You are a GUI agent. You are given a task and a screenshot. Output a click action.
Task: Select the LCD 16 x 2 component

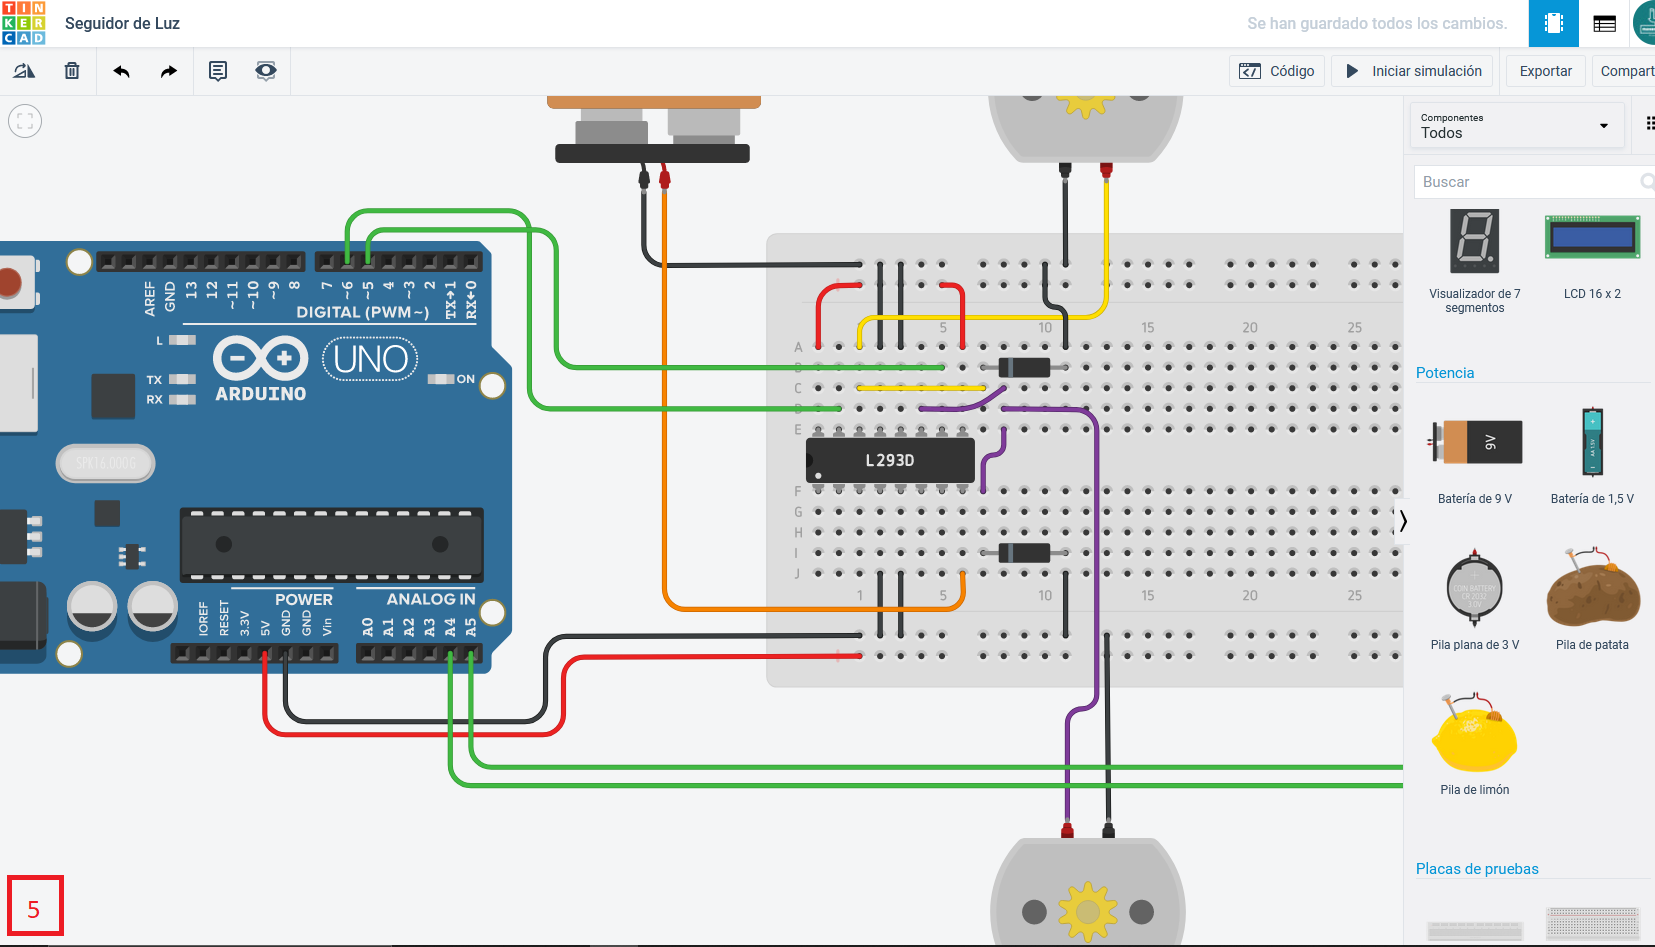[x=1592, y=255]
